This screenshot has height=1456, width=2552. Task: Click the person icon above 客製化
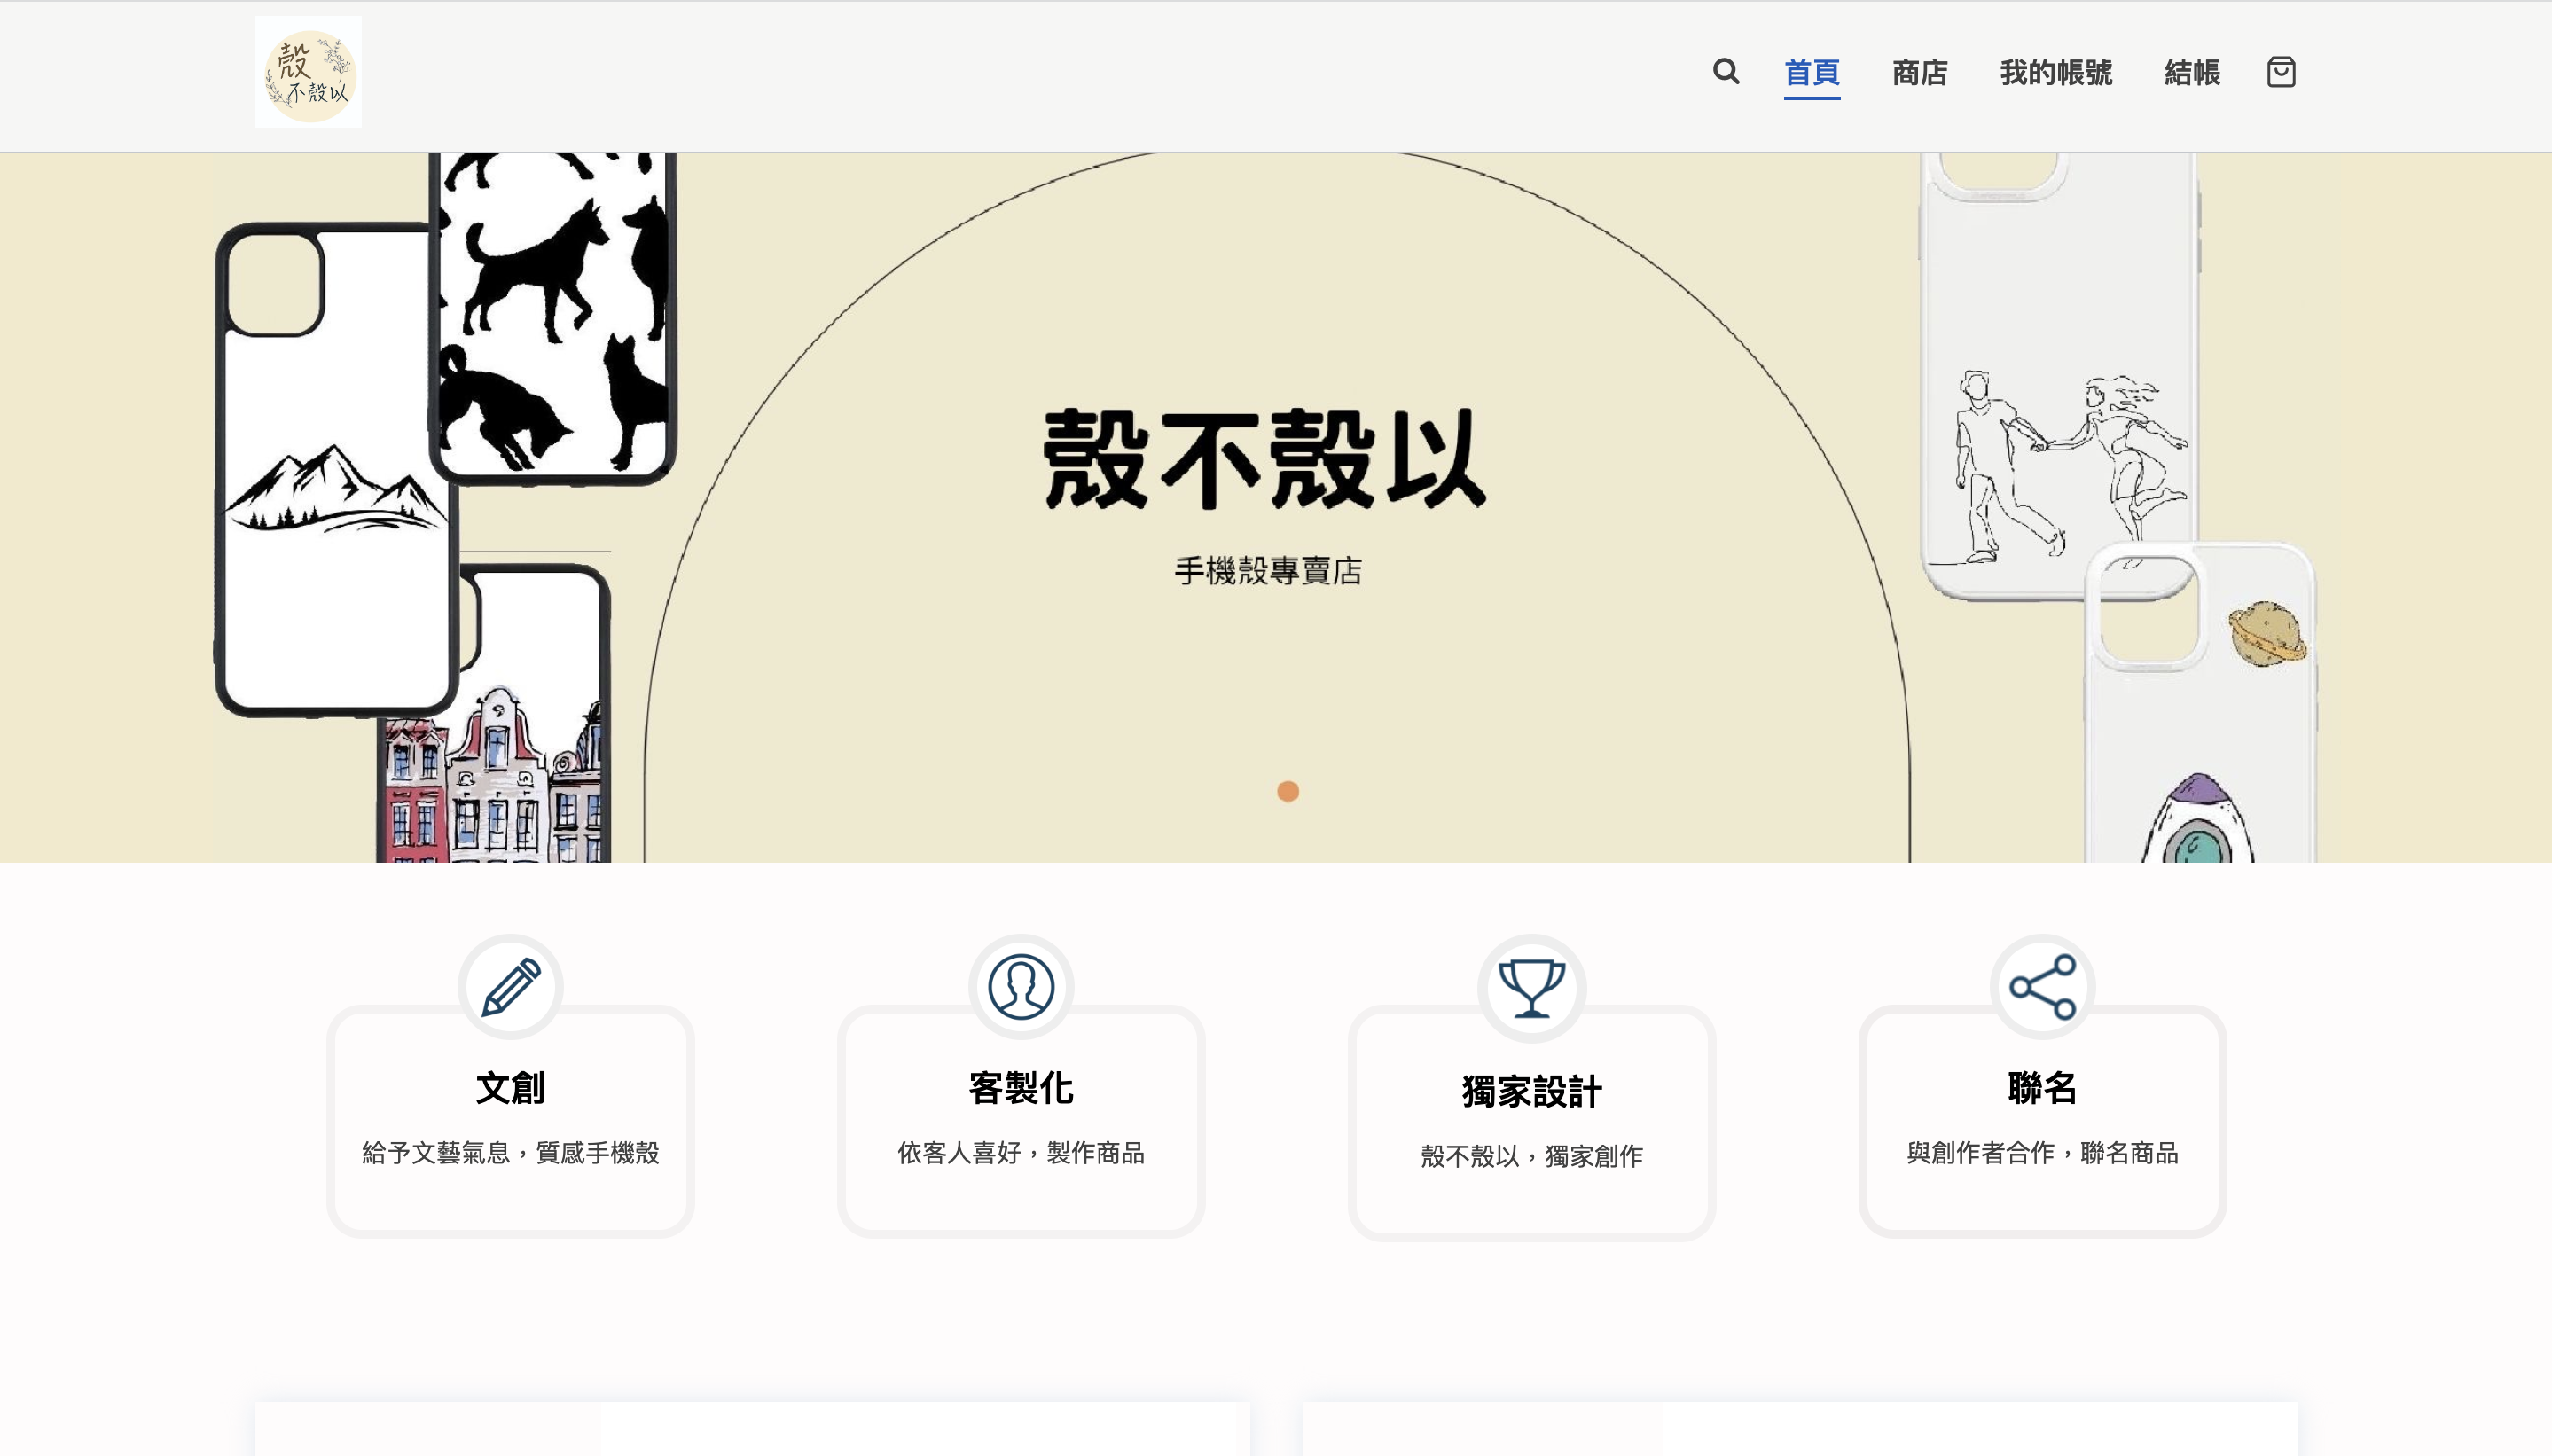(1019, 986)
